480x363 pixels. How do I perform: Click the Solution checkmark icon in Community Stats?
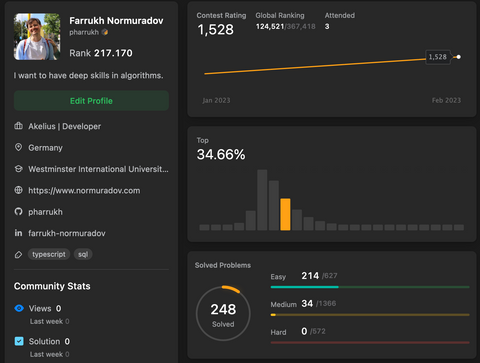click(x=19, y=341)
